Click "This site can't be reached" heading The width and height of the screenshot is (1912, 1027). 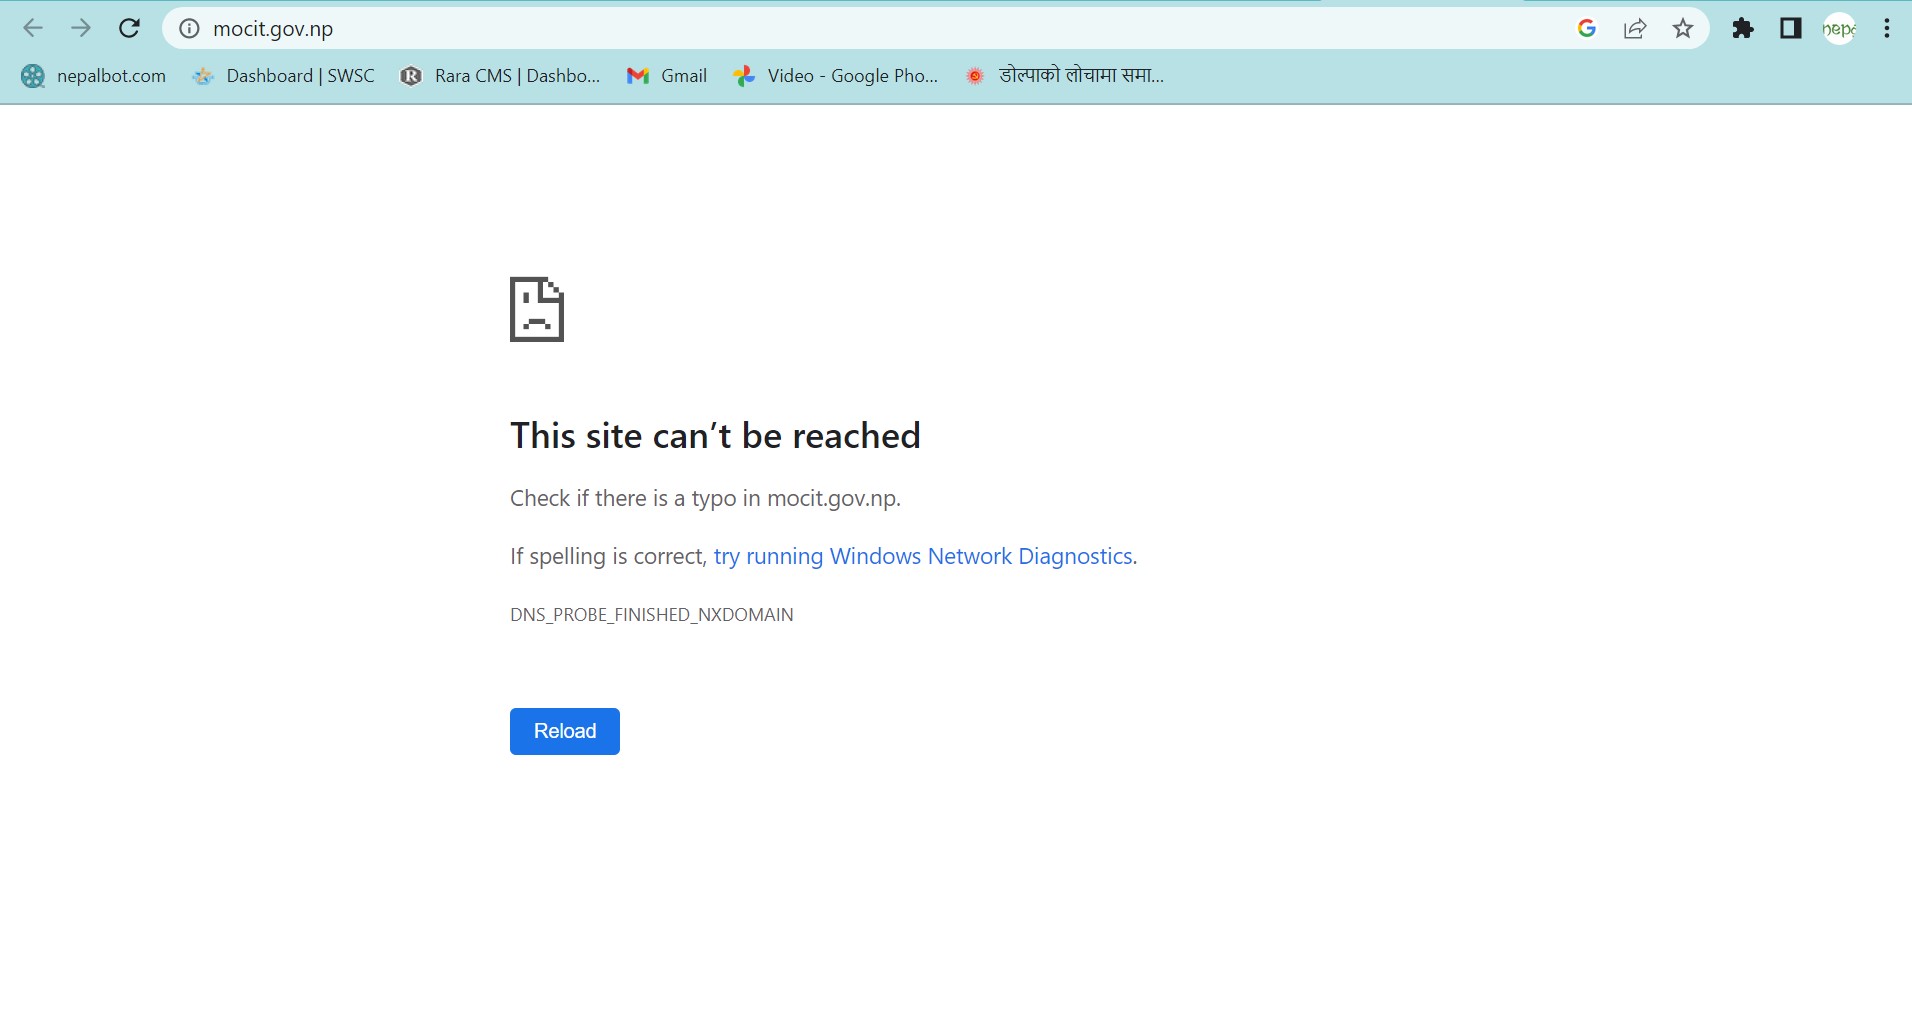(715, 436)
